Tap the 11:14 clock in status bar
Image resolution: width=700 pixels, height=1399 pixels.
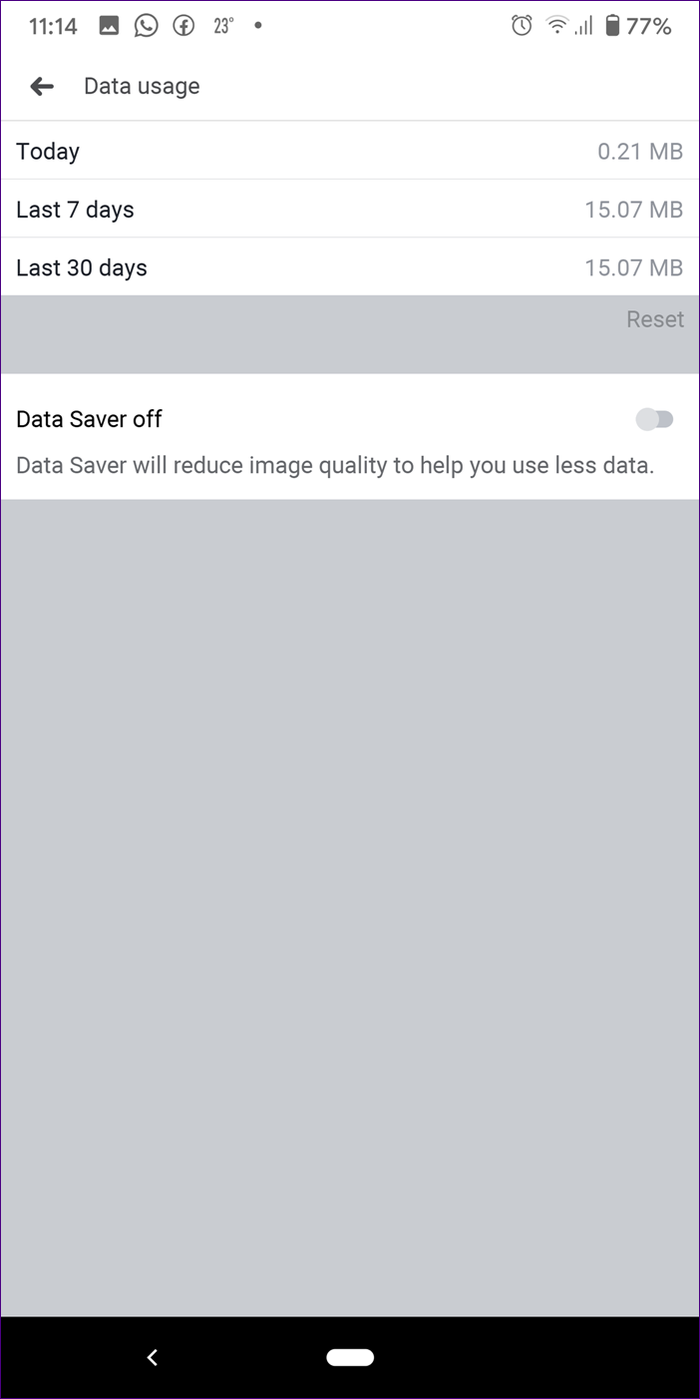pos(53,26)
